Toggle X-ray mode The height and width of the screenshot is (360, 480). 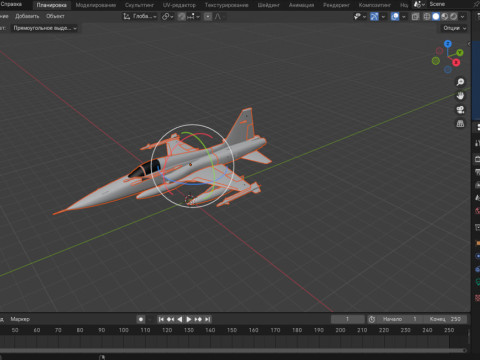click(415, 16)
